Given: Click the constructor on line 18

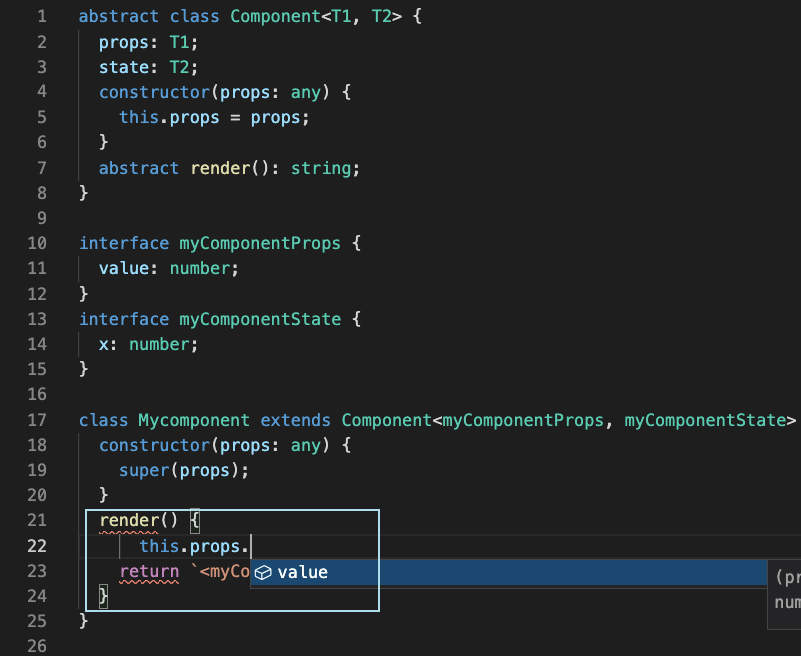Looking at the screenshot, I should [154, 446].
